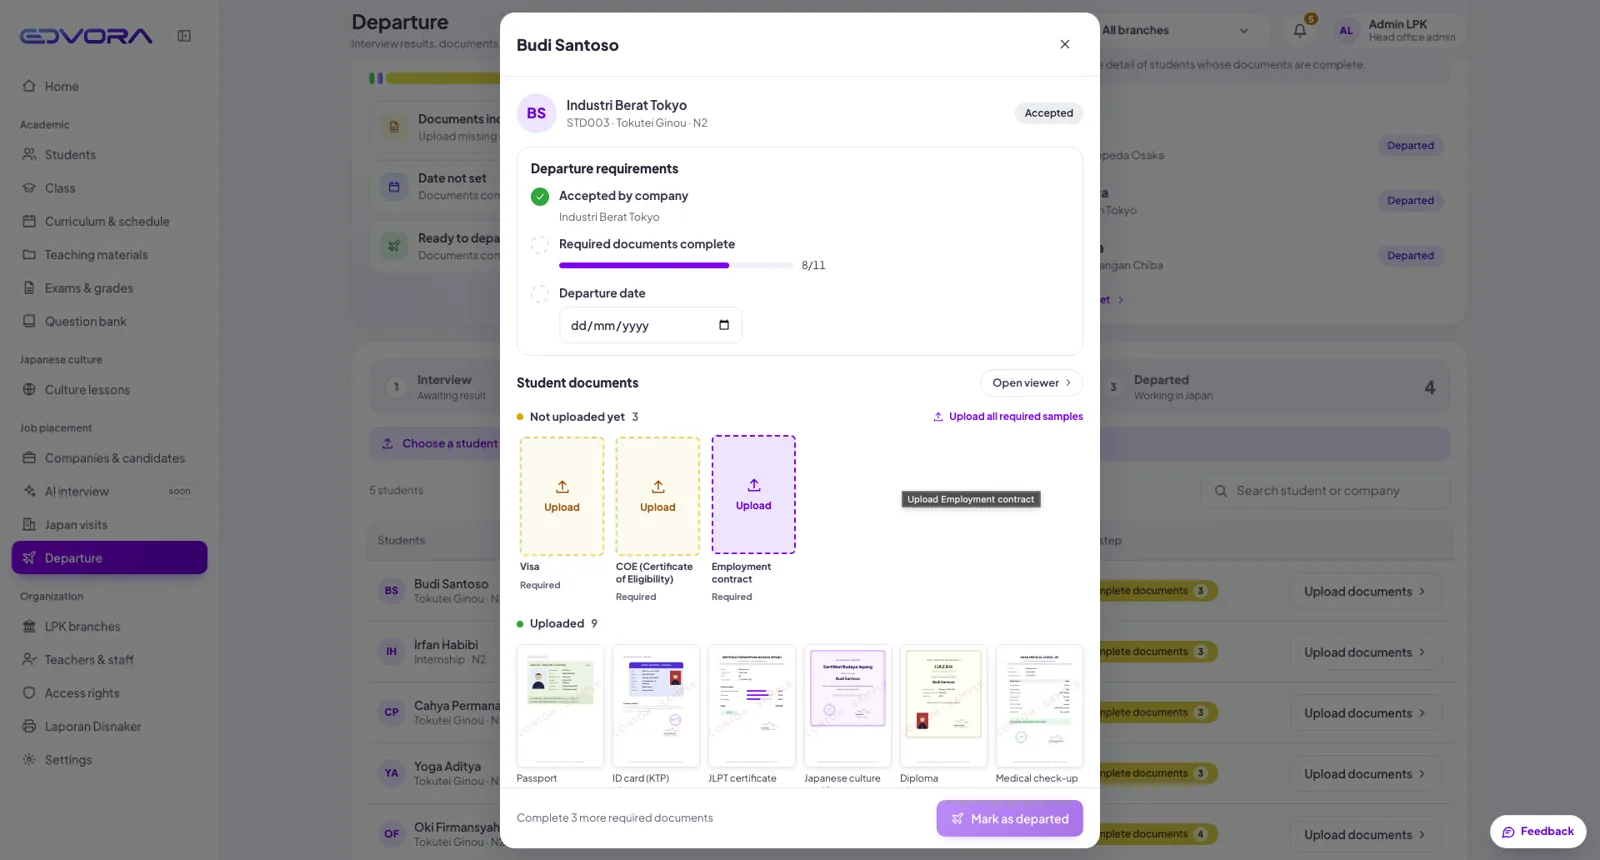Click the Feedback button
The height and width of the screenshot is (860, 1600).
pos(1538,832)
